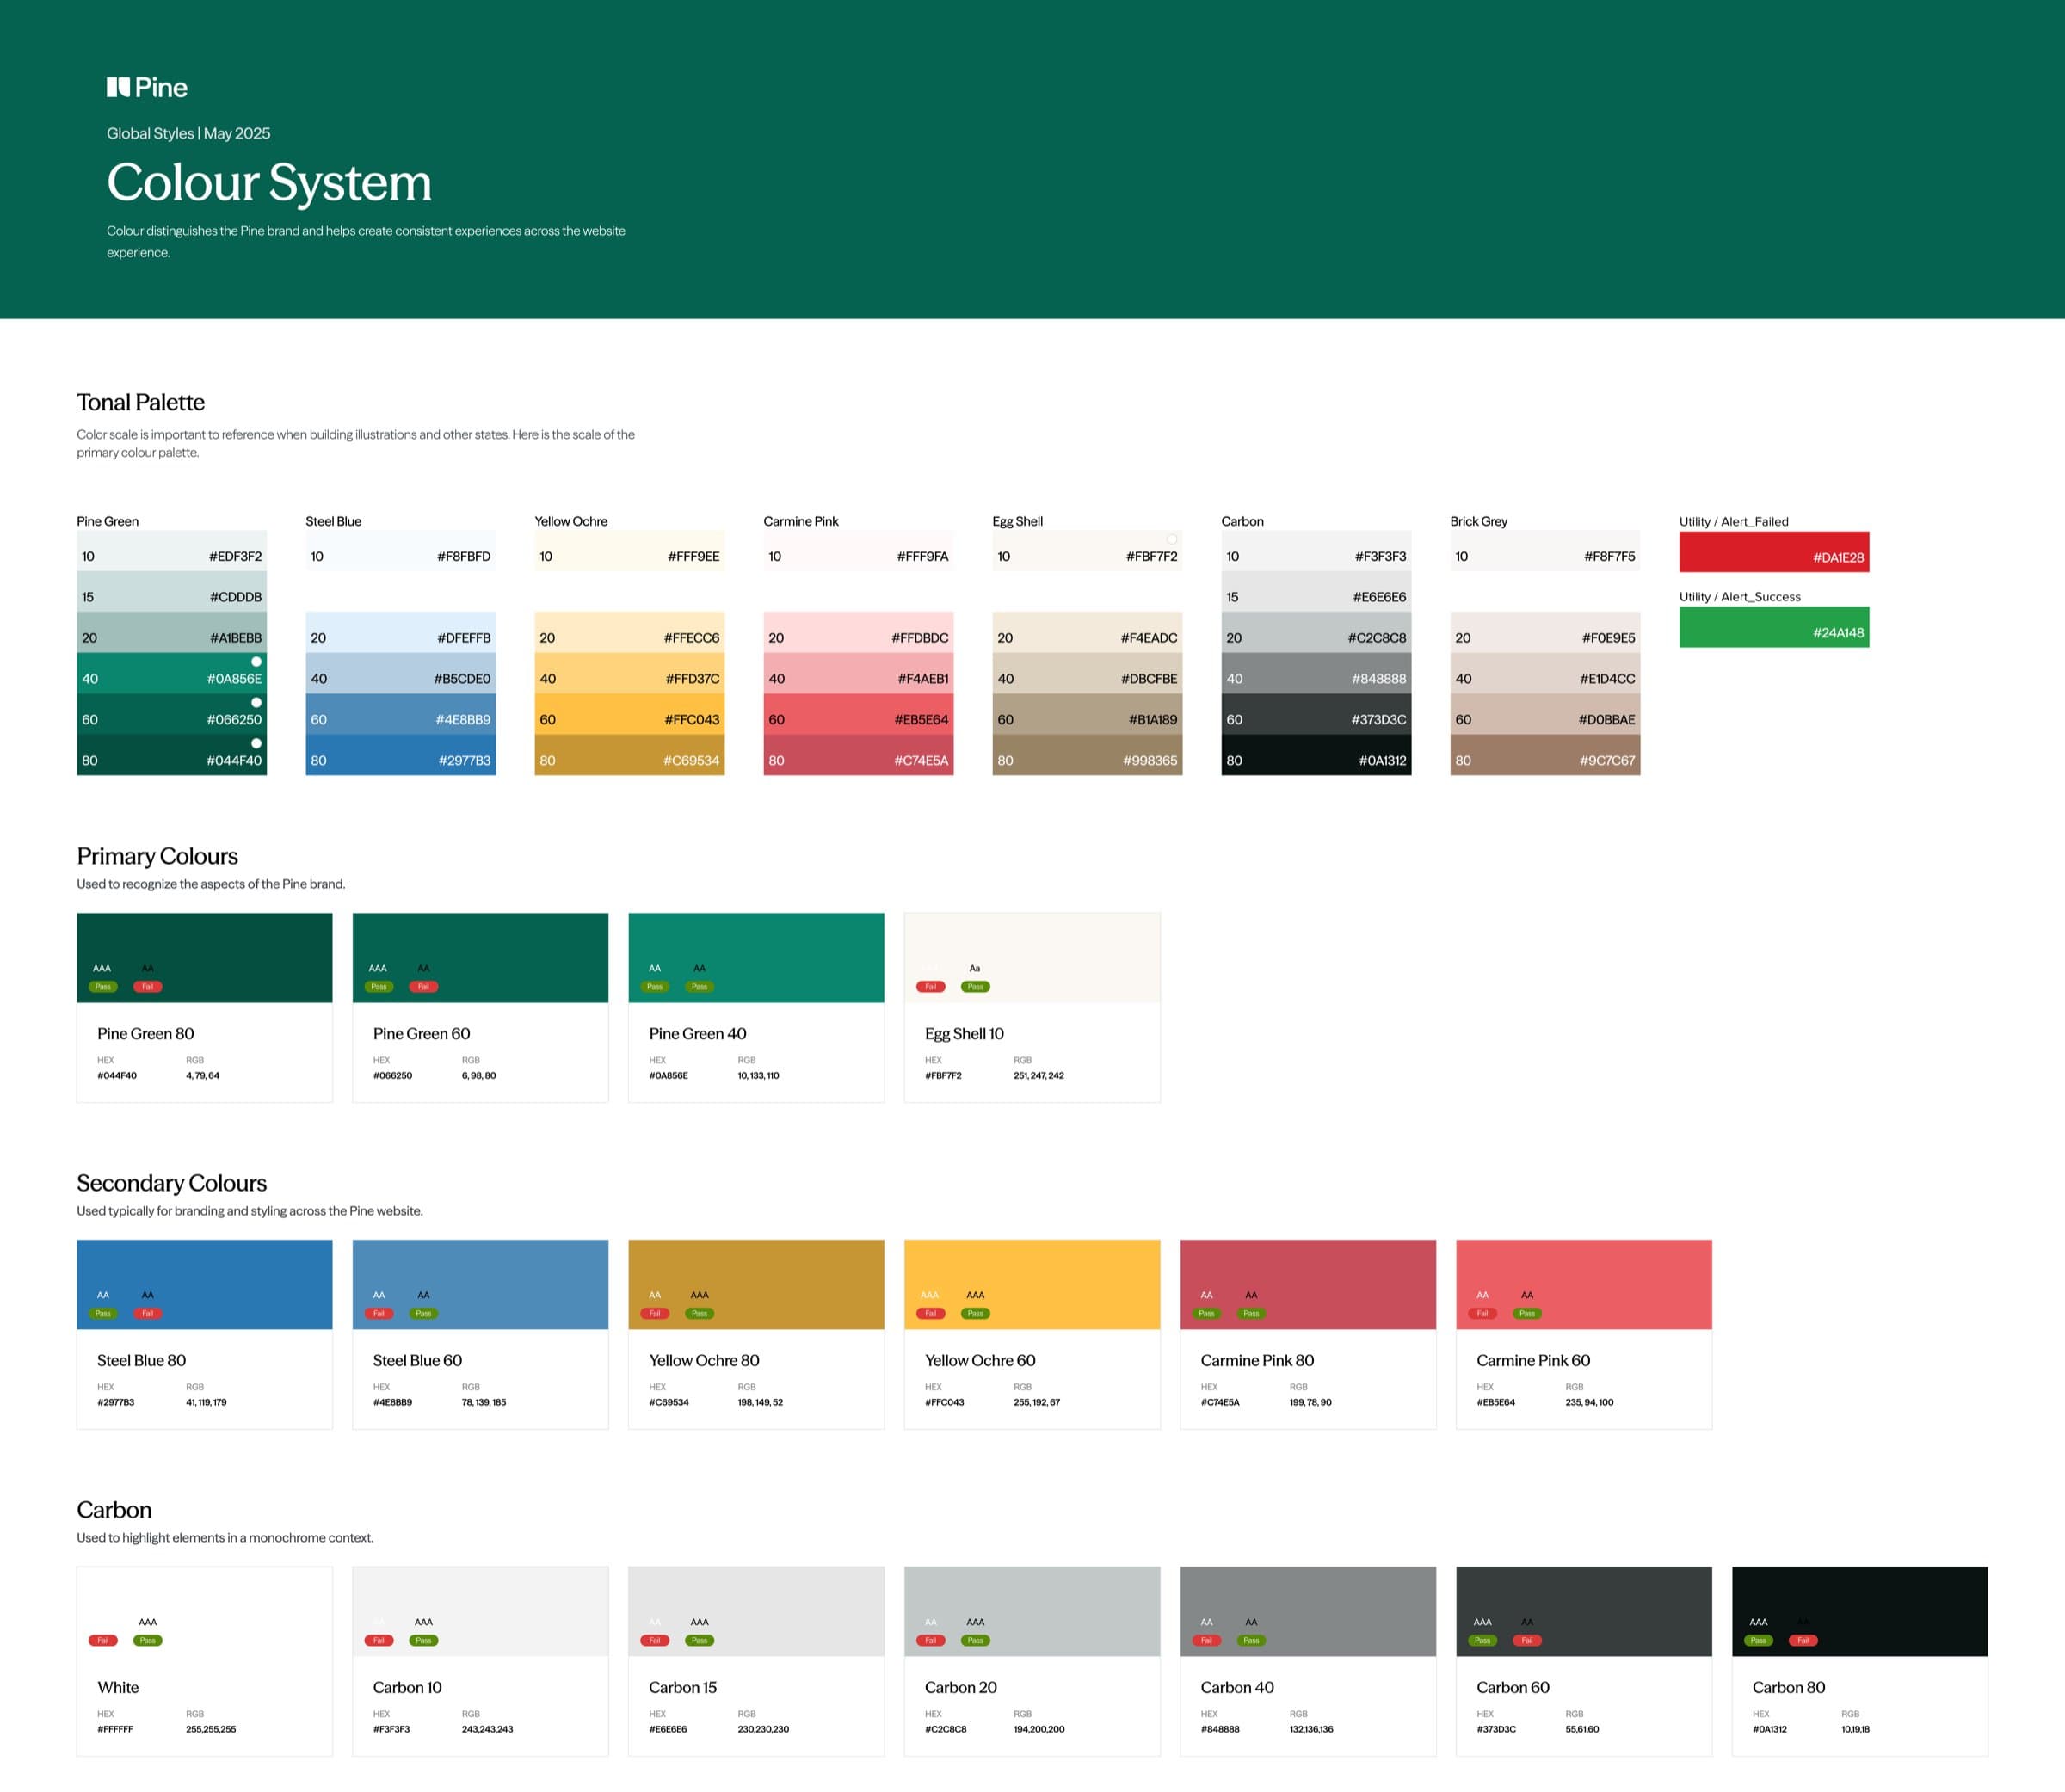This screenshot has height=1792, width=2065.
Task: Click the AA Fail badge on Pine Green 60
Action: (x=424, y=986)
